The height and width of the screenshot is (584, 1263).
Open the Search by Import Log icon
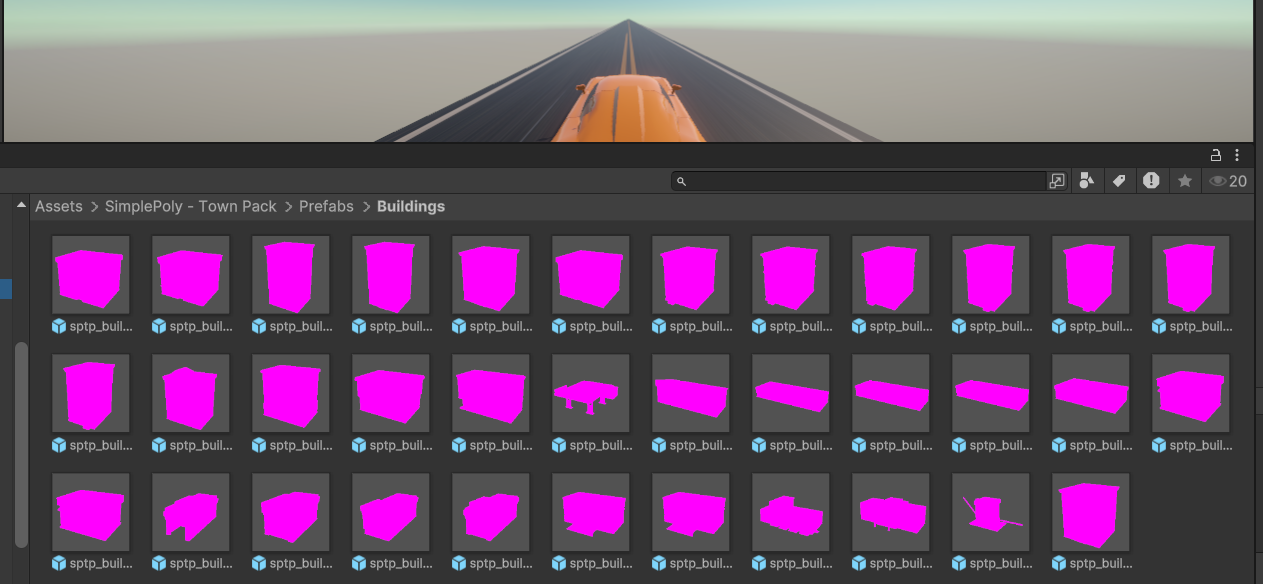point(1152,181)
